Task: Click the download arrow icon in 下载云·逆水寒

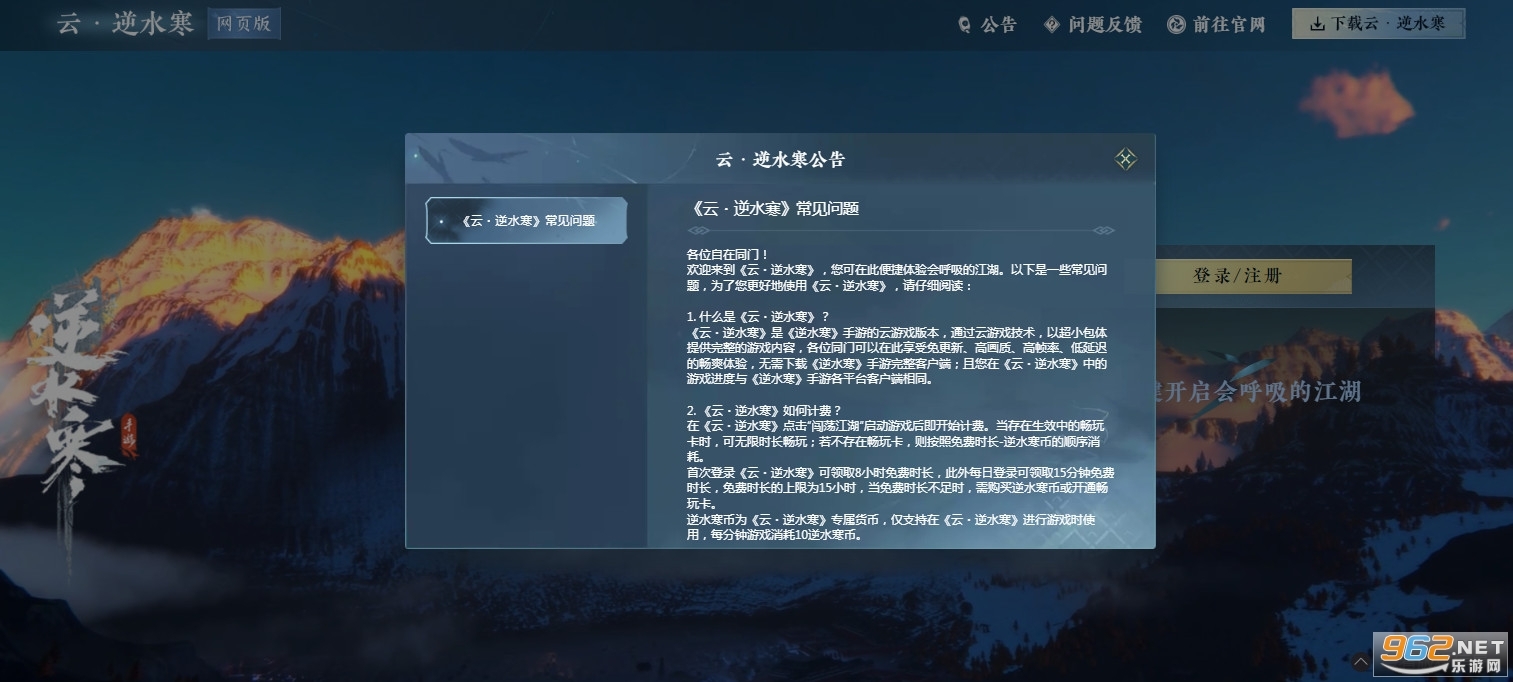Action: point(1317,24)
